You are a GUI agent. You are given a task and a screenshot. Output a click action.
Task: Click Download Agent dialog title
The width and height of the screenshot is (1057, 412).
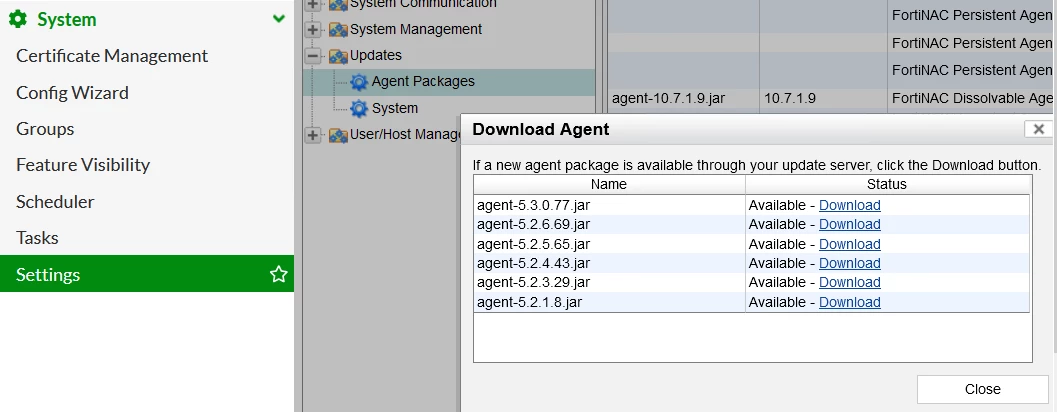541,129
